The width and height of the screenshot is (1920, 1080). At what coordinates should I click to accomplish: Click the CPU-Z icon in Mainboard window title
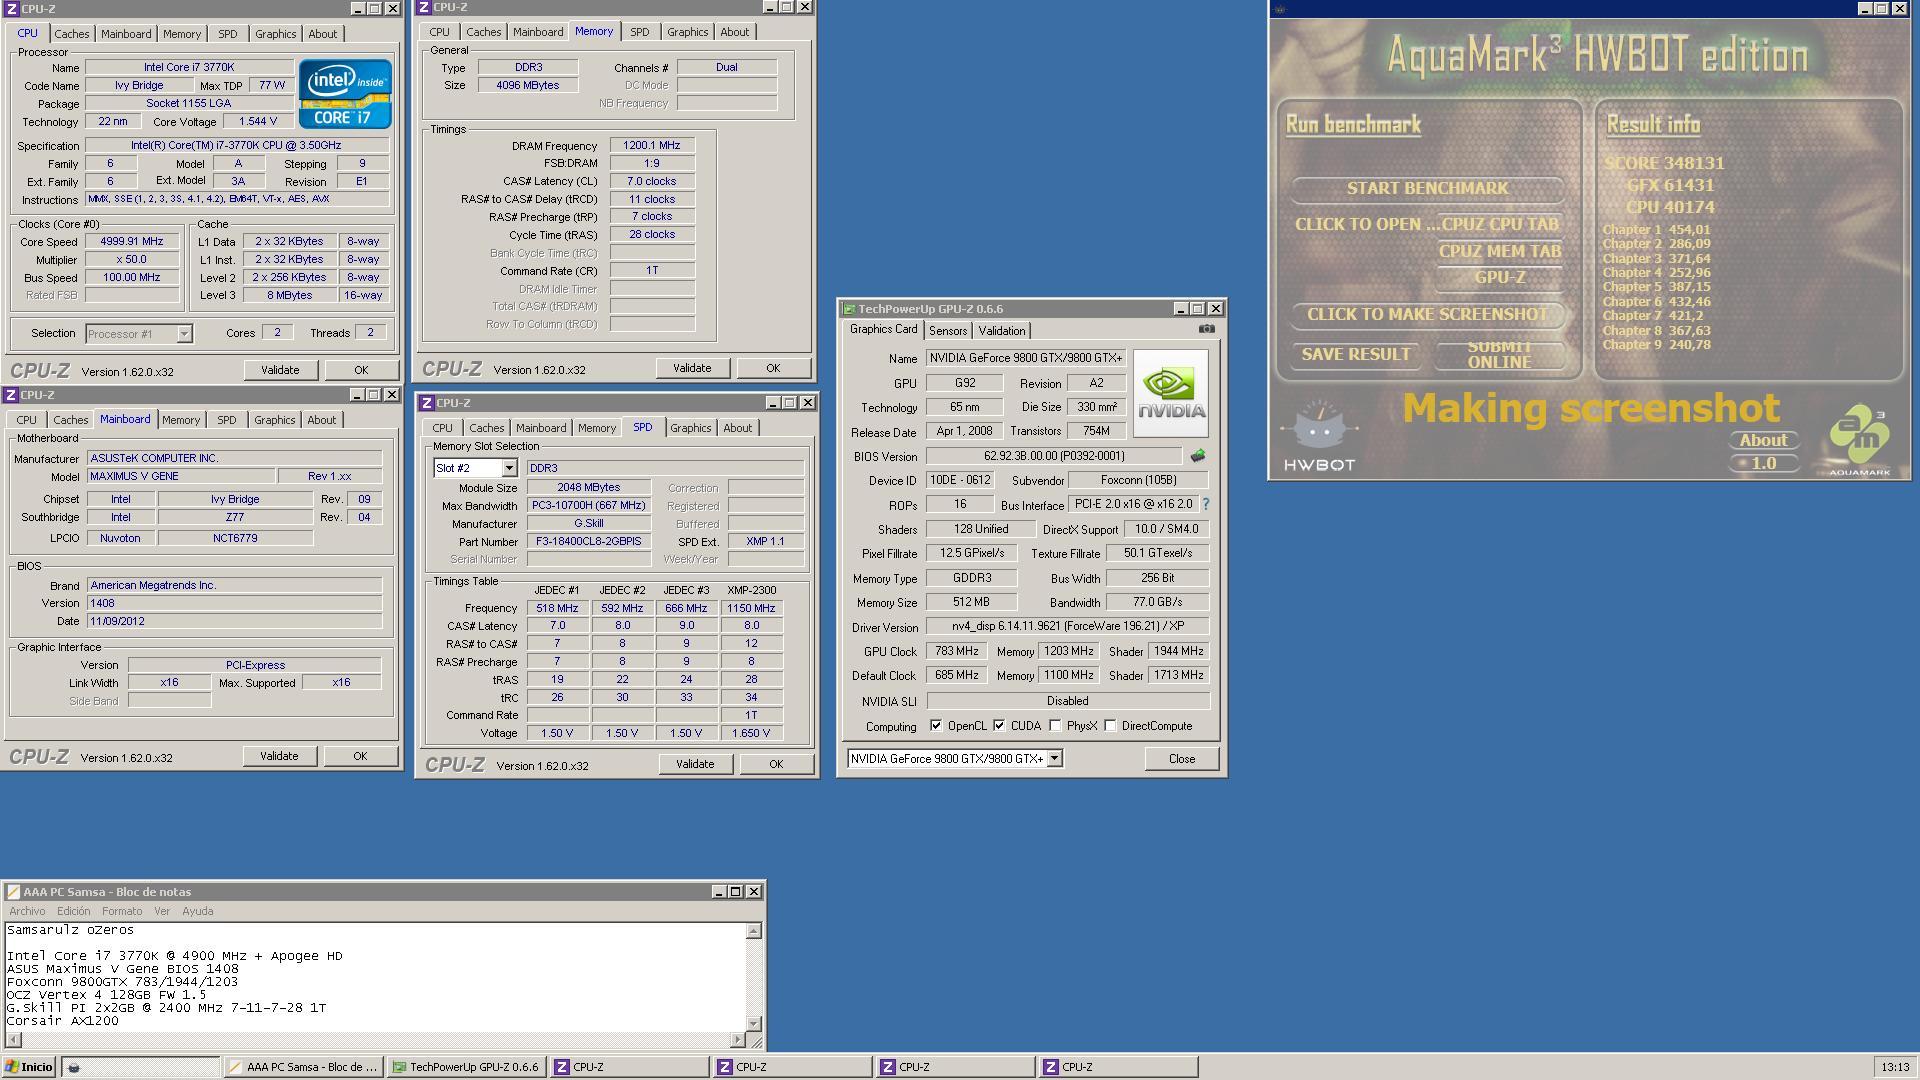click(x=10, y=395)
